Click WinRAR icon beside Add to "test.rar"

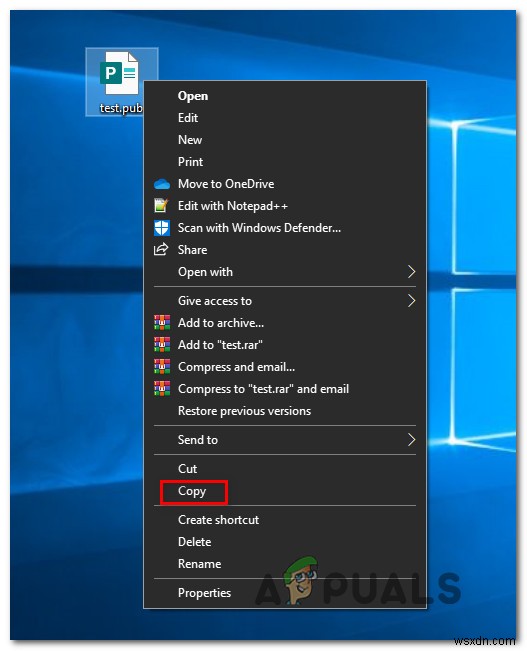coord(162,345)
